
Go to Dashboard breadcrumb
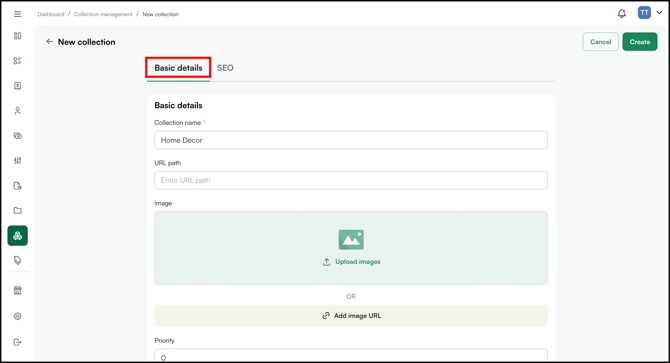tap(50, 14)
